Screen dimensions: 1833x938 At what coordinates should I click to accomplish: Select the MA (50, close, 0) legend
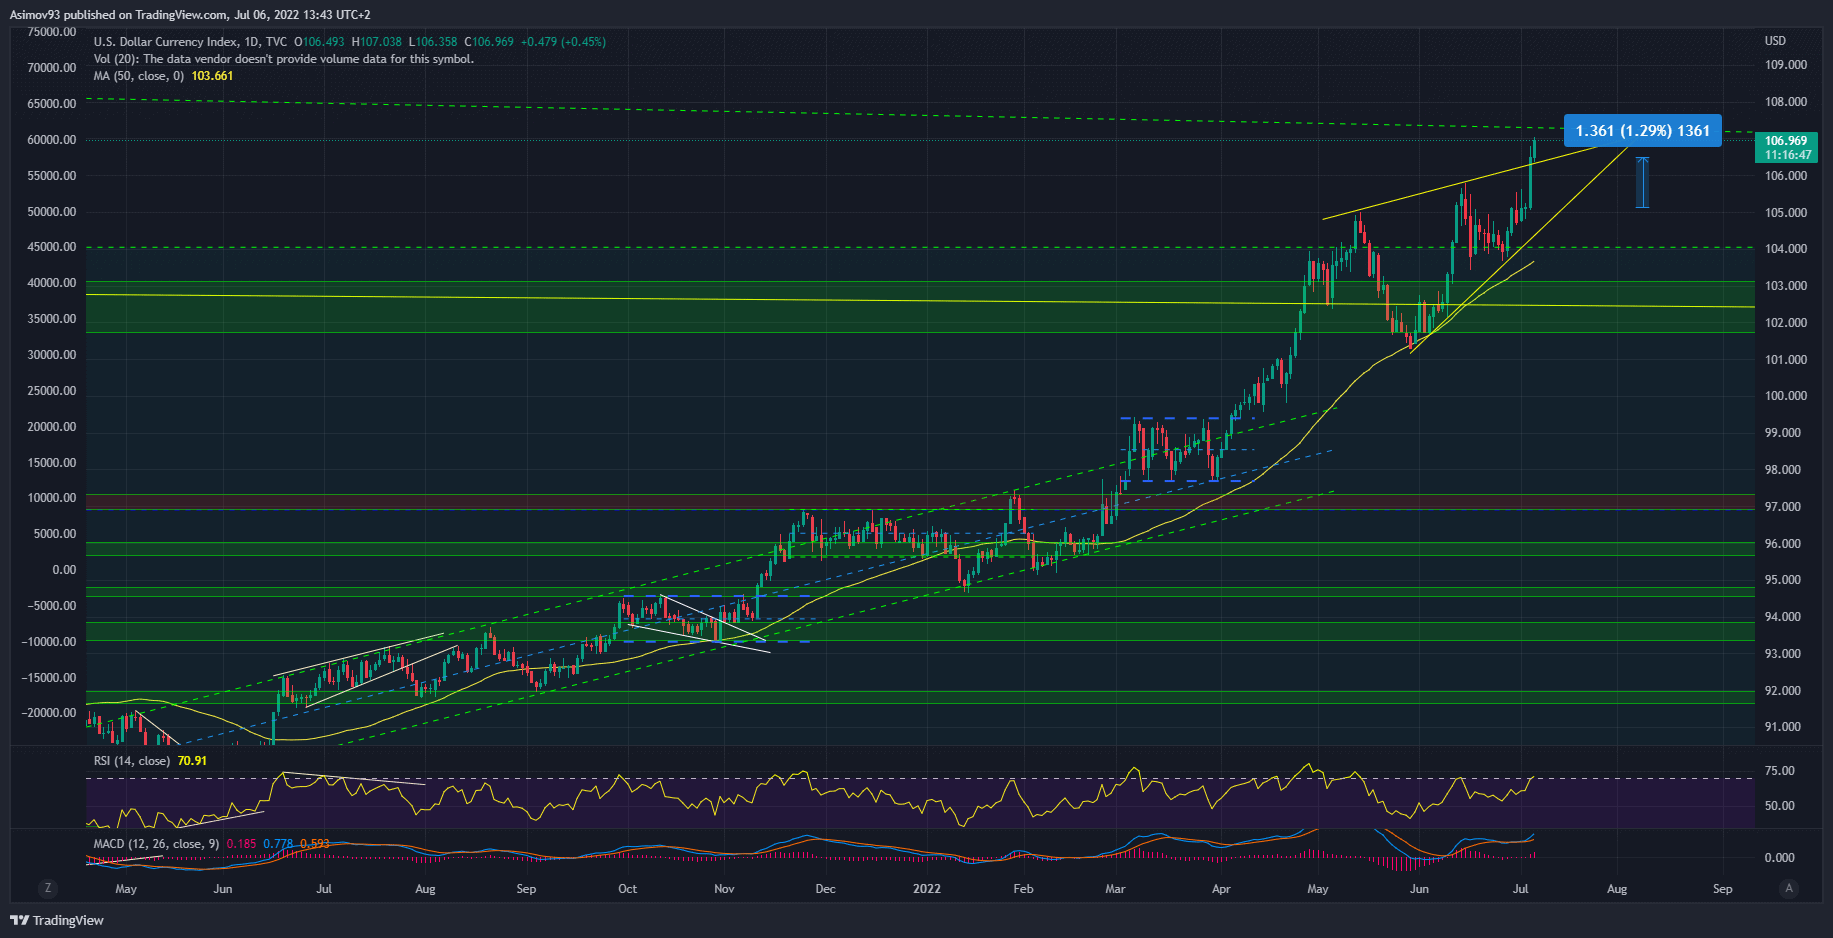coord(139,76)
